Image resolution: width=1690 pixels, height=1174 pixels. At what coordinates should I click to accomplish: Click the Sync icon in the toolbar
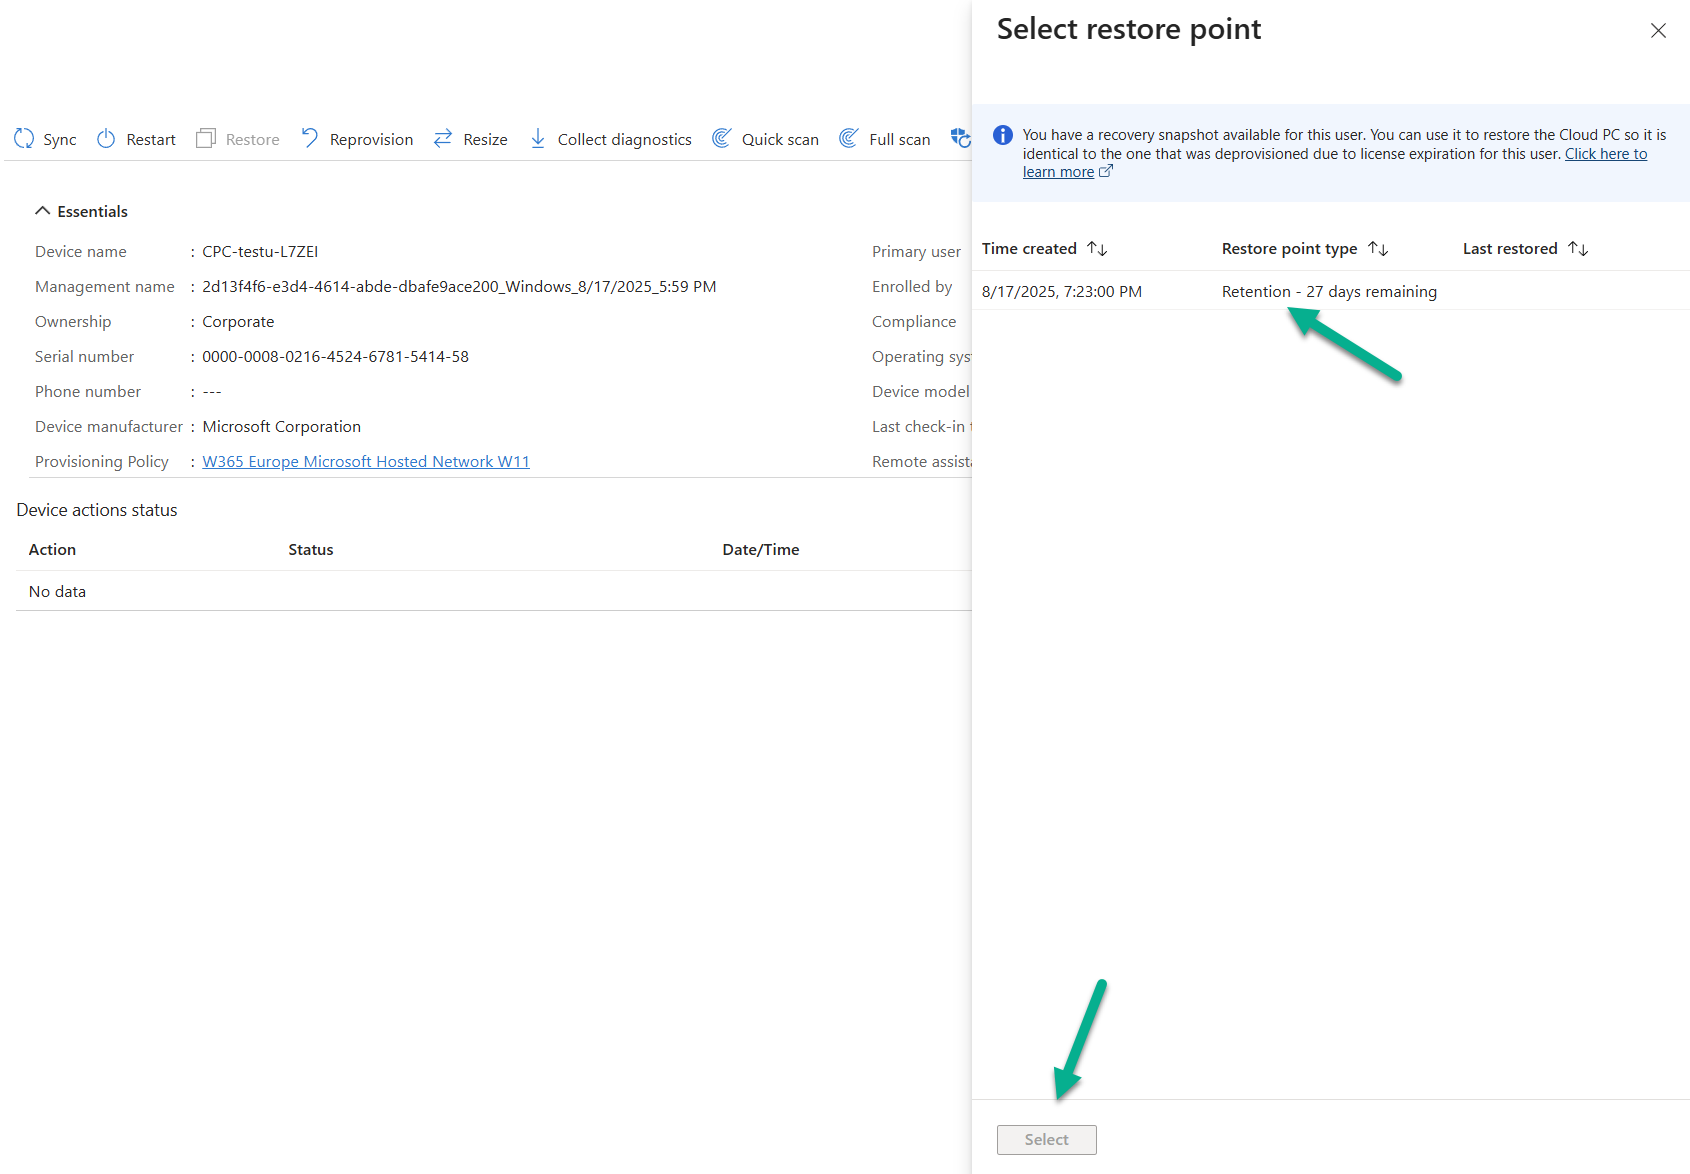(24, 139)
